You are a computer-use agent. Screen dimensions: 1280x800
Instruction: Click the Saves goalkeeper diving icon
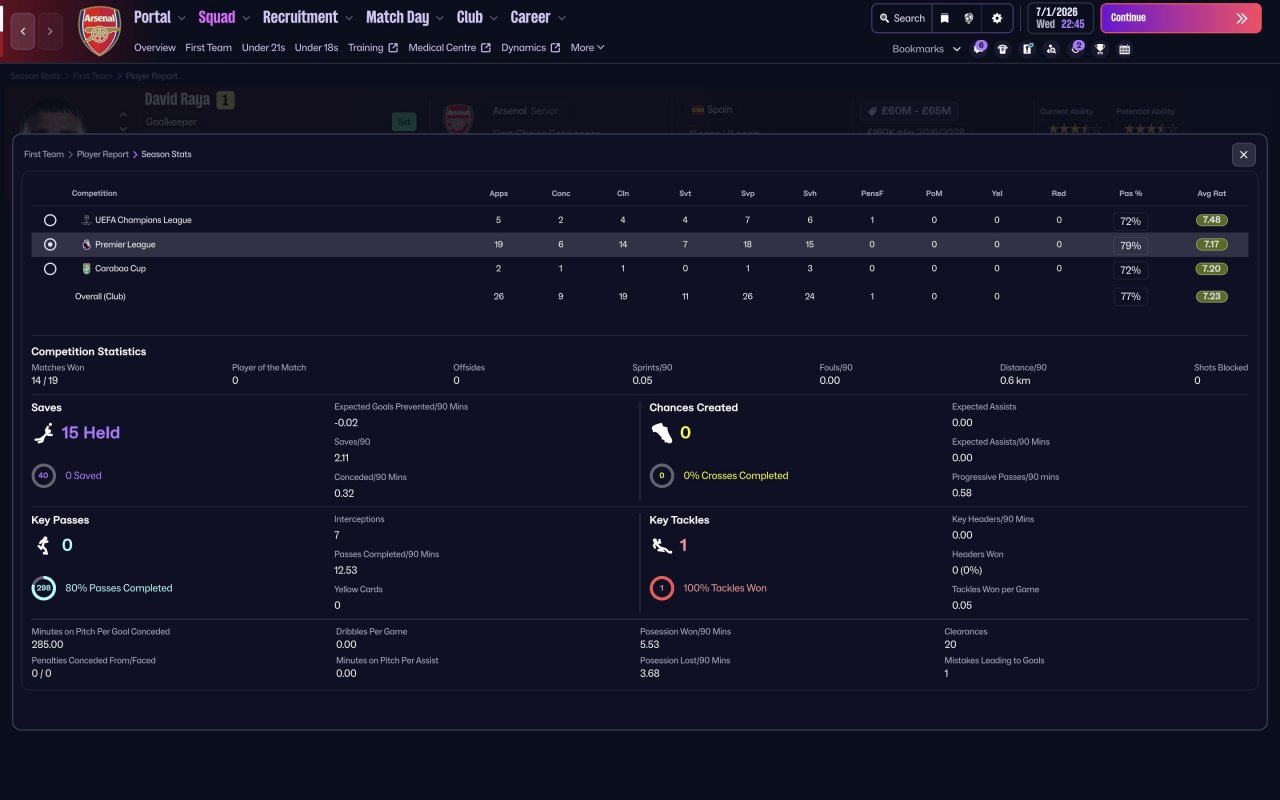coord(43,433)
